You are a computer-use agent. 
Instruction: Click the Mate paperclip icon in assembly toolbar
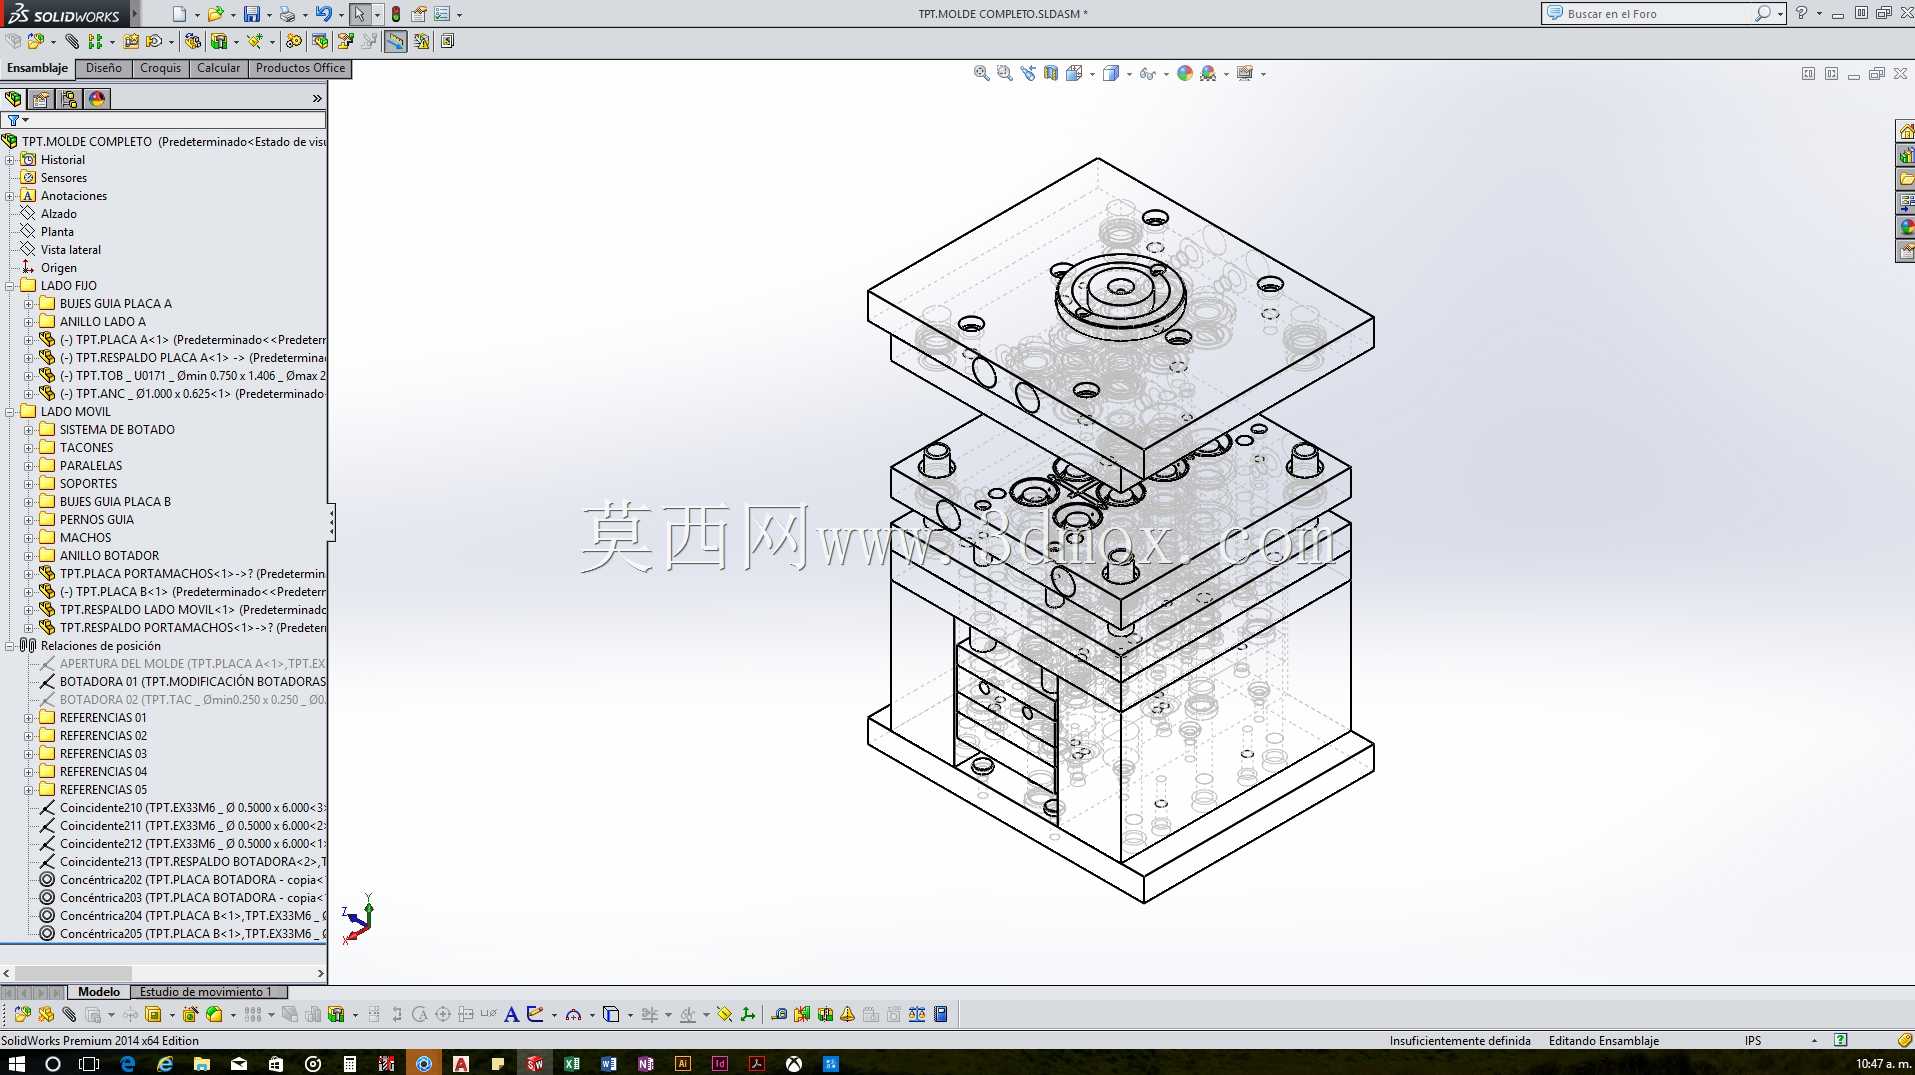(x=72, y=41)
